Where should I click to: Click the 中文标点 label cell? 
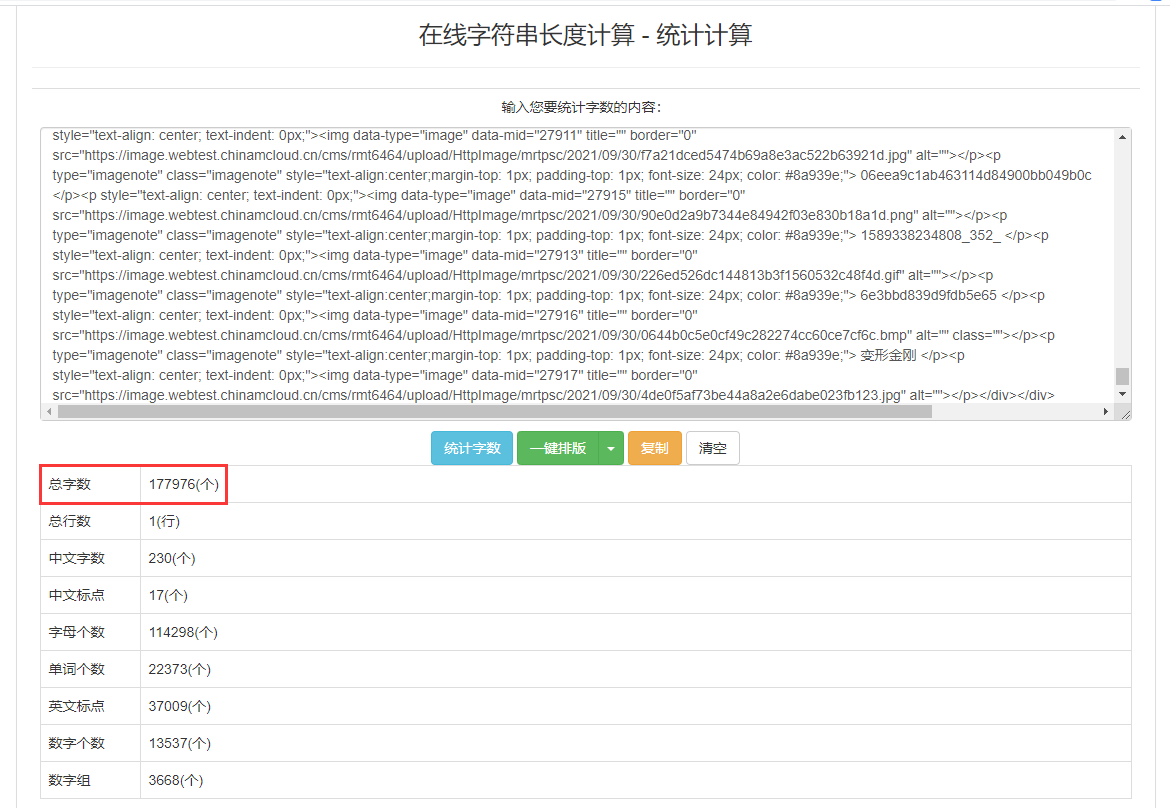click(x=90, y=595)
